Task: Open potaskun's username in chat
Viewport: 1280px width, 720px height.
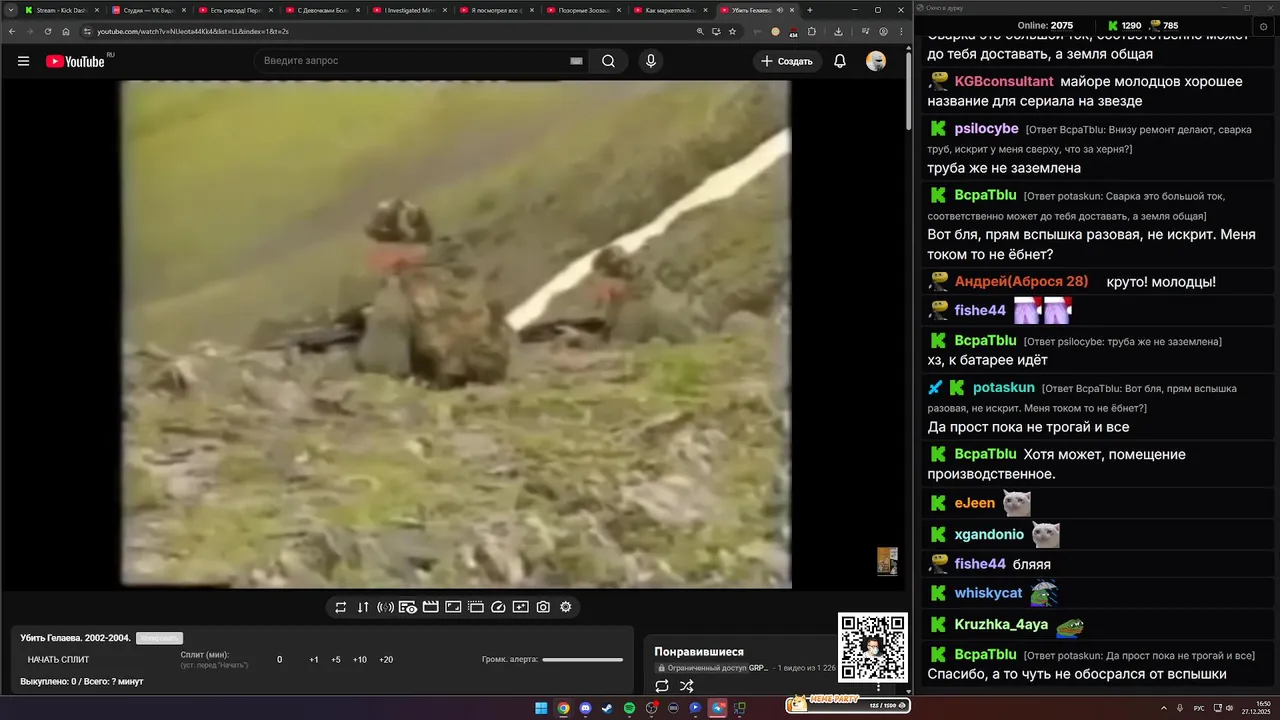Action: click(x=1004, y=387)
